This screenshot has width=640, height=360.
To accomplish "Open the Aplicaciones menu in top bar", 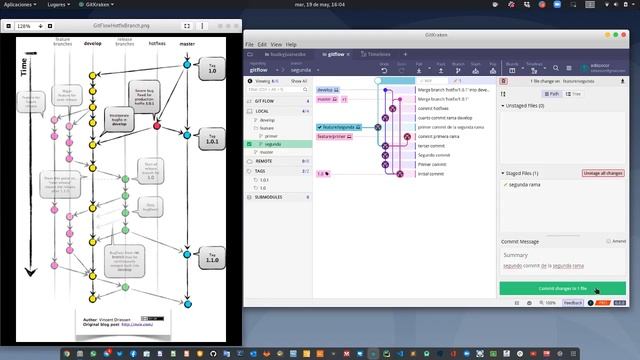I will [x=20, y=4].
